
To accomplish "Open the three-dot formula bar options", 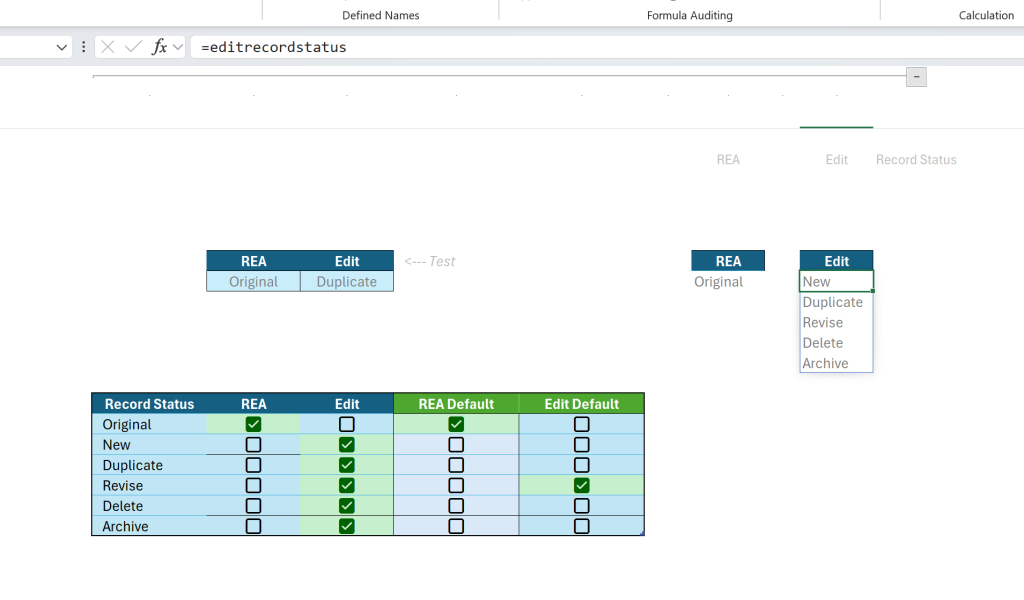I will click(x=83, y=47).
